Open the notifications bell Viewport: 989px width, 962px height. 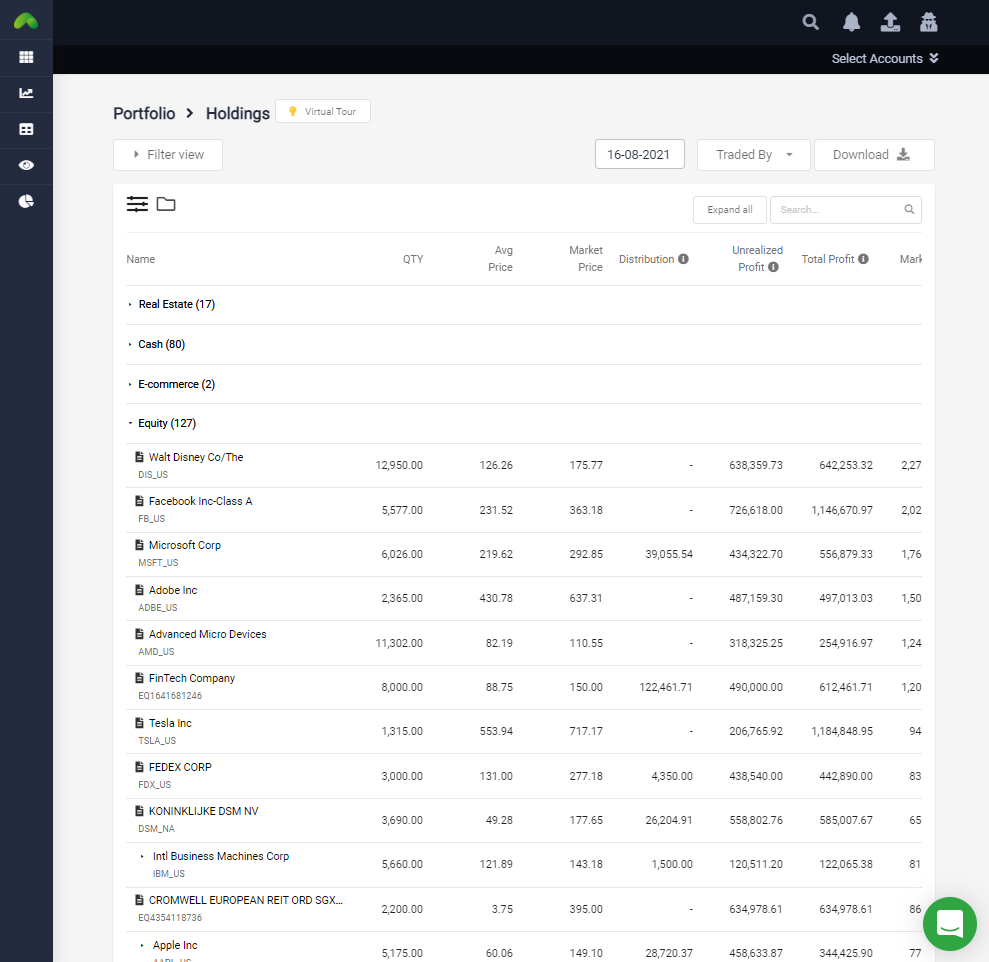(851, 22)
